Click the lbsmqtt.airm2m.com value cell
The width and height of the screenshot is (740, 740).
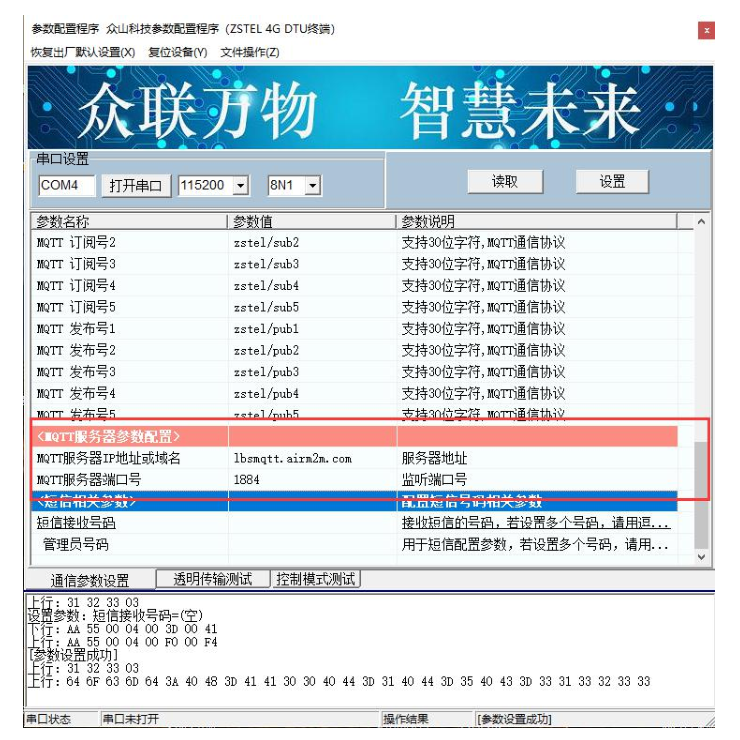point(312,458)
